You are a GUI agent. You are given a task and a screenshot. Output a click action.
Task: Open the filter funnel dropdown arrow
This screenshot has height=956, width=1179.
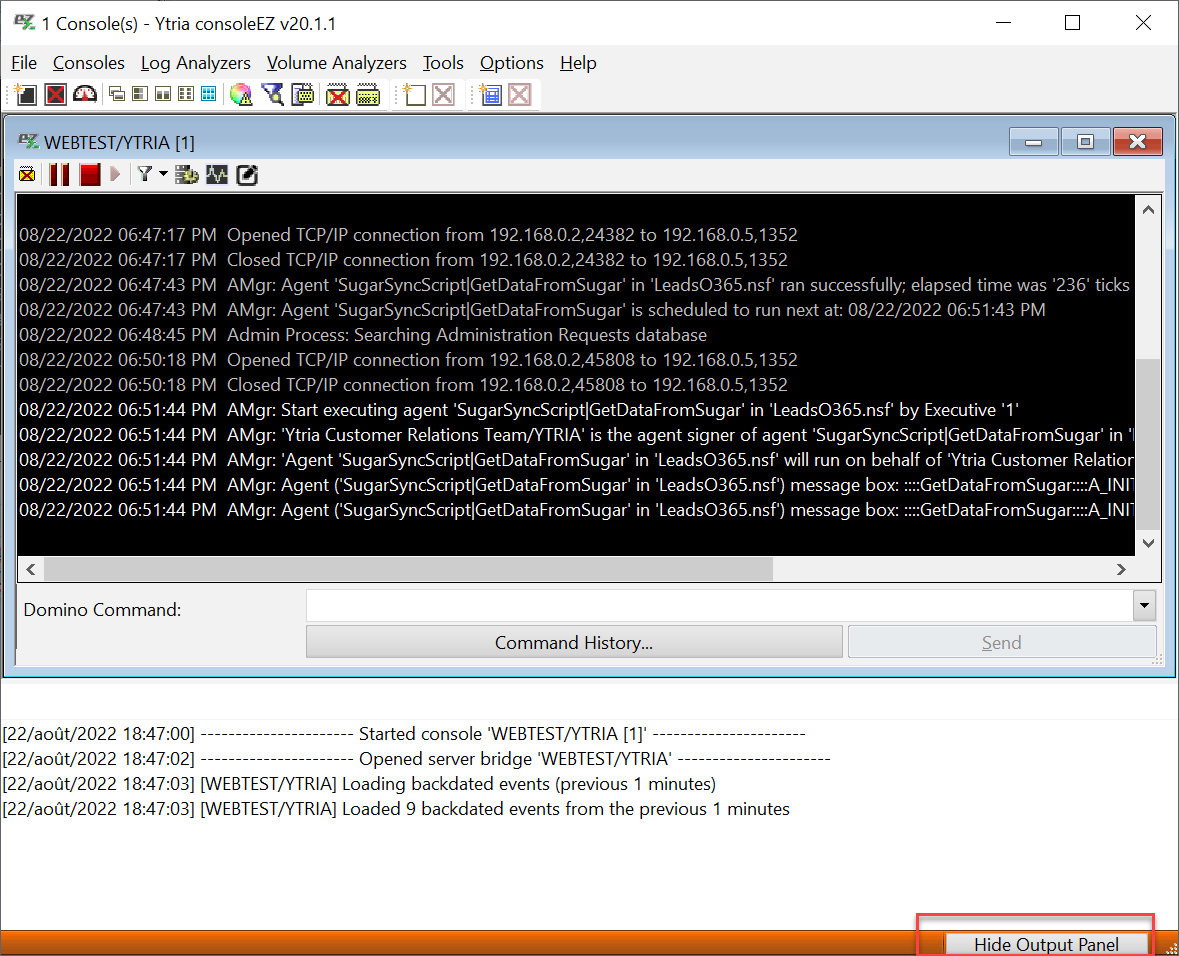pyautogui.click(x=163, y=175)
